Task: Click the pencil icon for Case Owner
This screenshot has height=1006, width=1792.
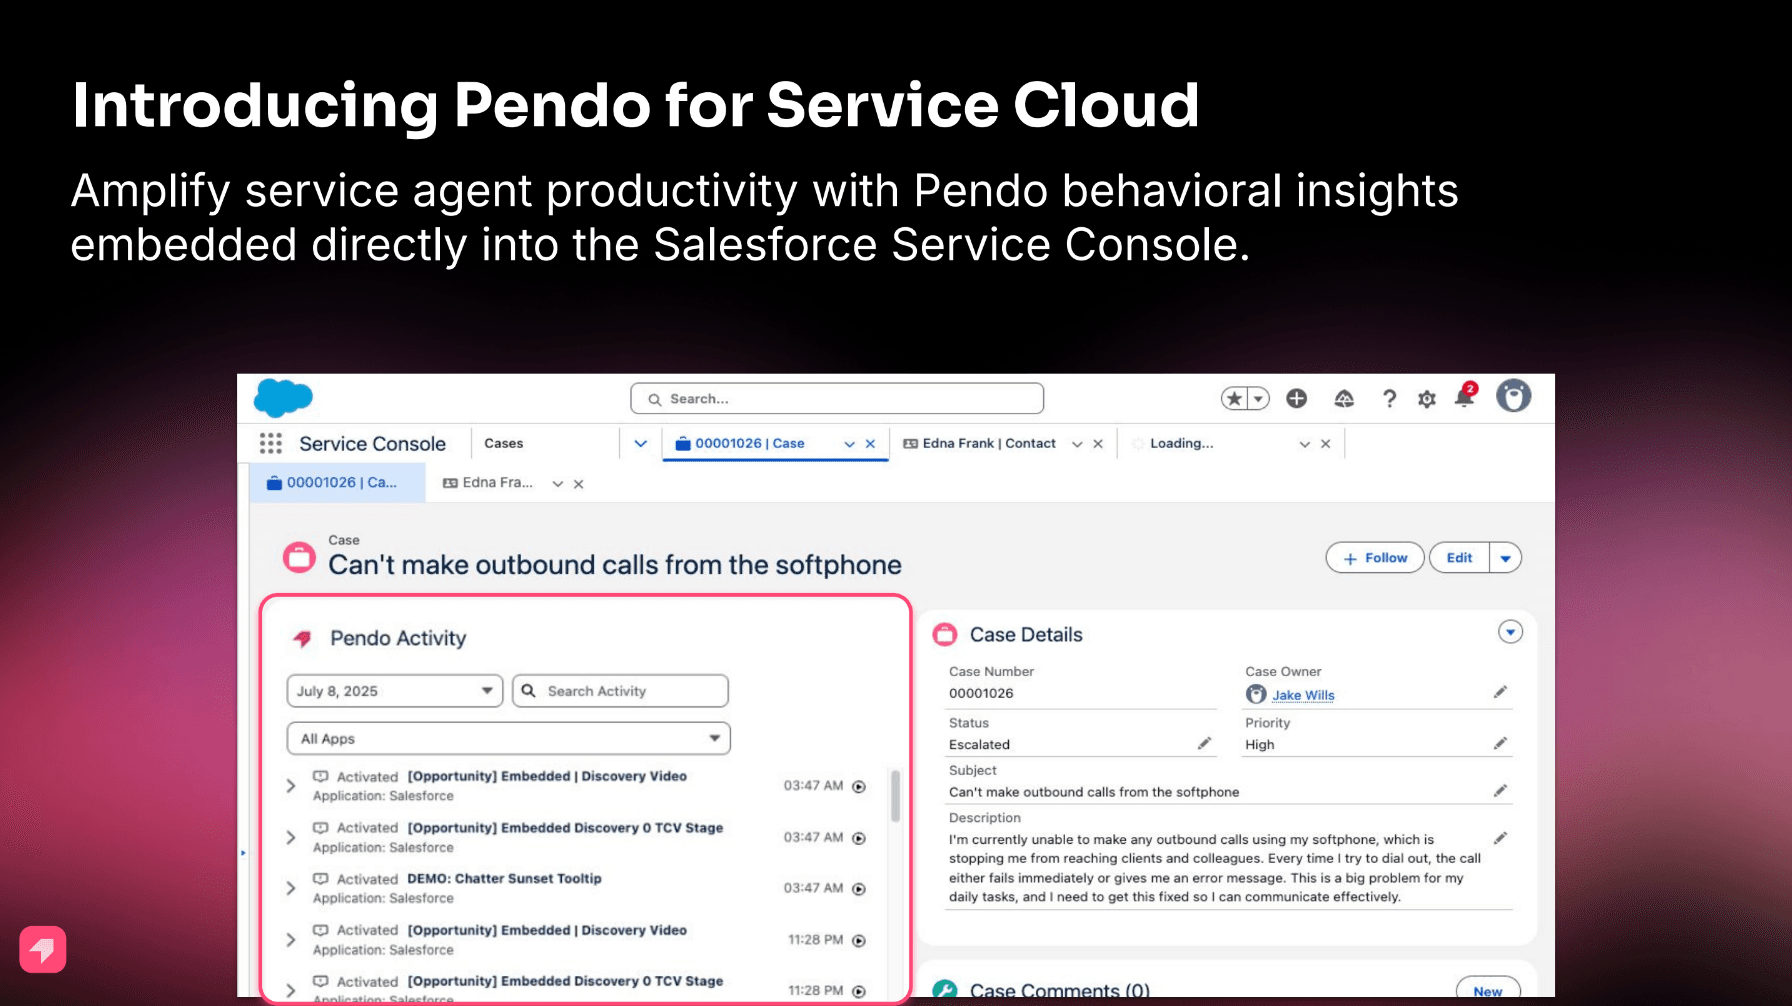Action: click(1500, 692)
